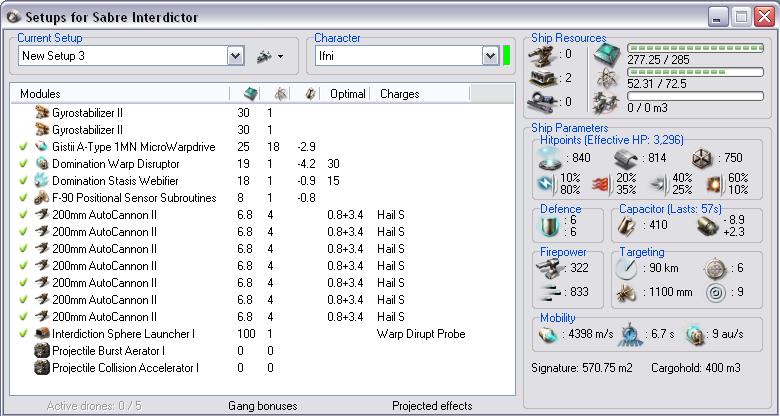Sort by the CPU column header icon
Screen dimensions: 780x416
click(x=251, y=94)
